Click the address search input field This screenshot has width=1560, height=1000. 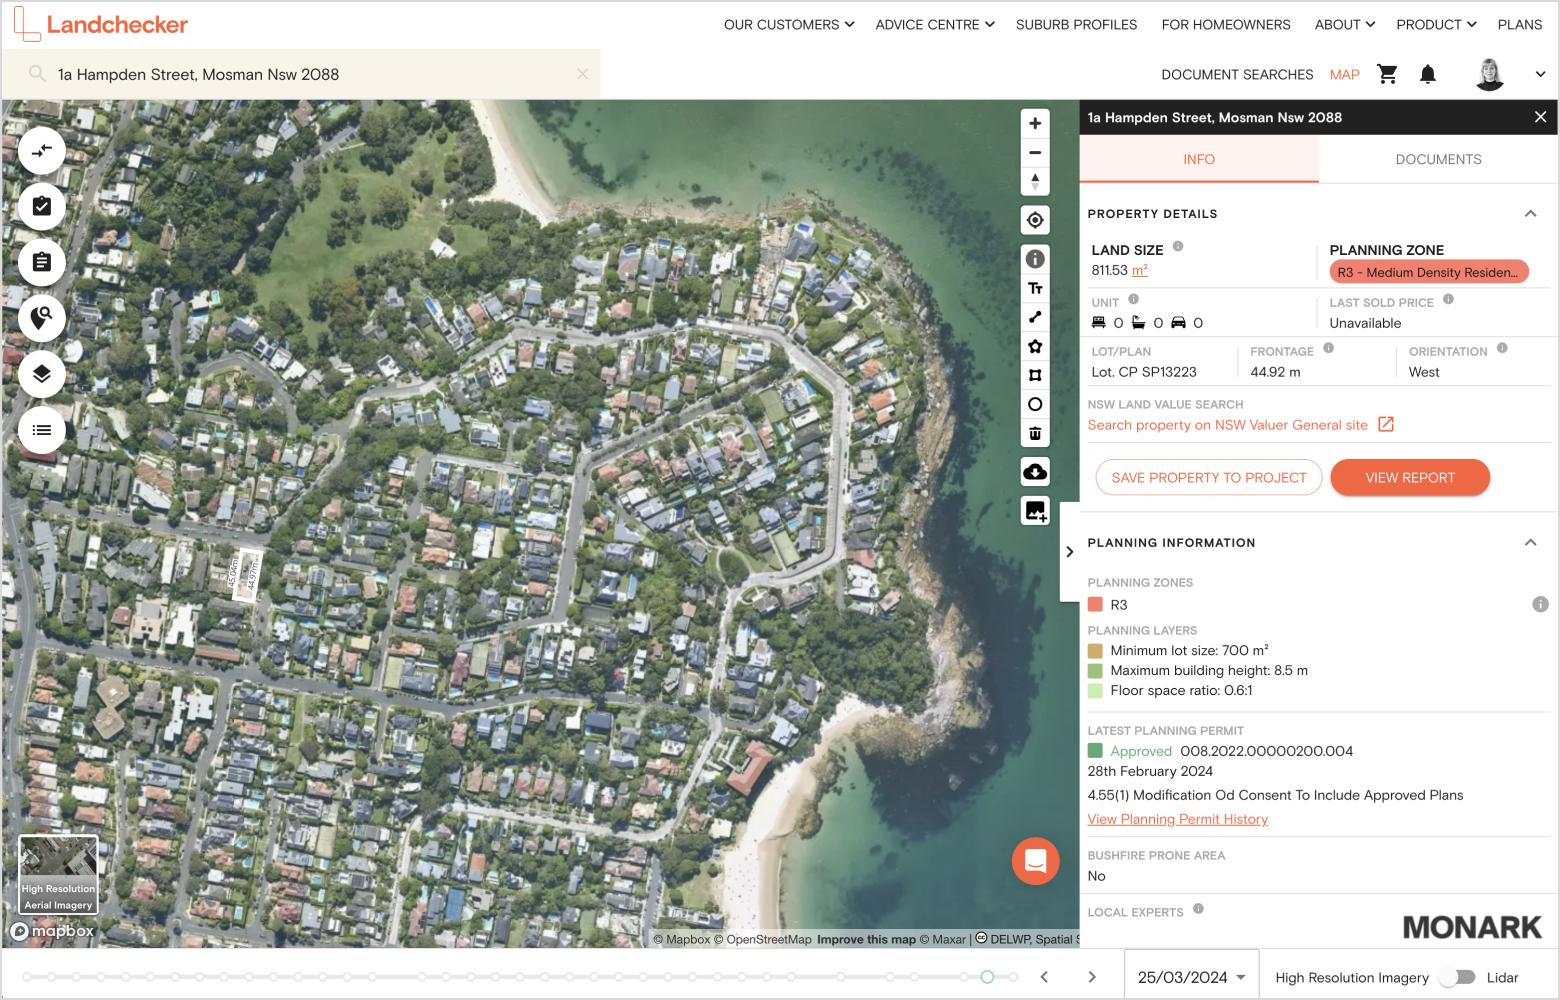pos(300,74)
